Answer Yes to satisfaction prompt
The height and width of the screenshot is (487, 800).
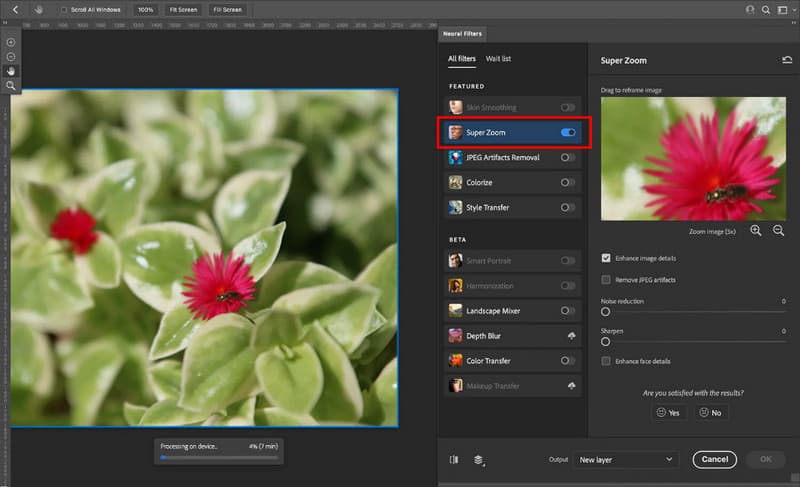668,413
